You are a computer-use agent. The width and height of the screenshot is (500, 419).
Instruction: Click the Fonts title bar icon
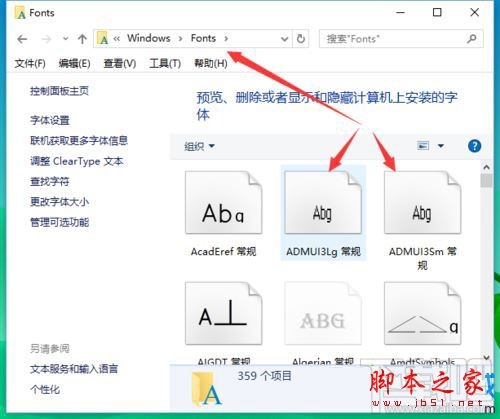20,13
